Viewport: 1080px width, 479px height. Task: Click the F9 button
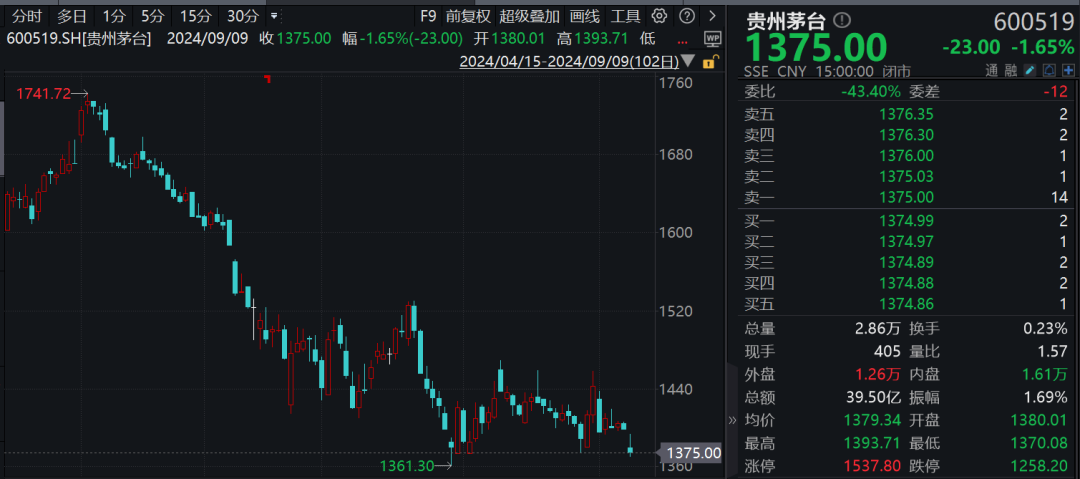coord(428,16)
